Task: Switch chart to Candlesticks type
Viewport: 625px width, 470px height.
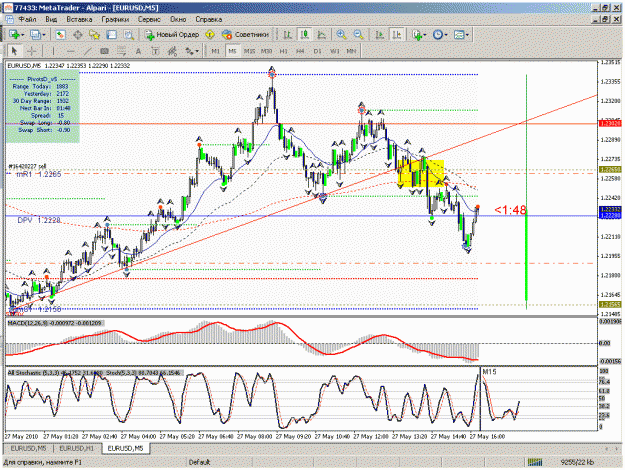Action: click(305, 35)
